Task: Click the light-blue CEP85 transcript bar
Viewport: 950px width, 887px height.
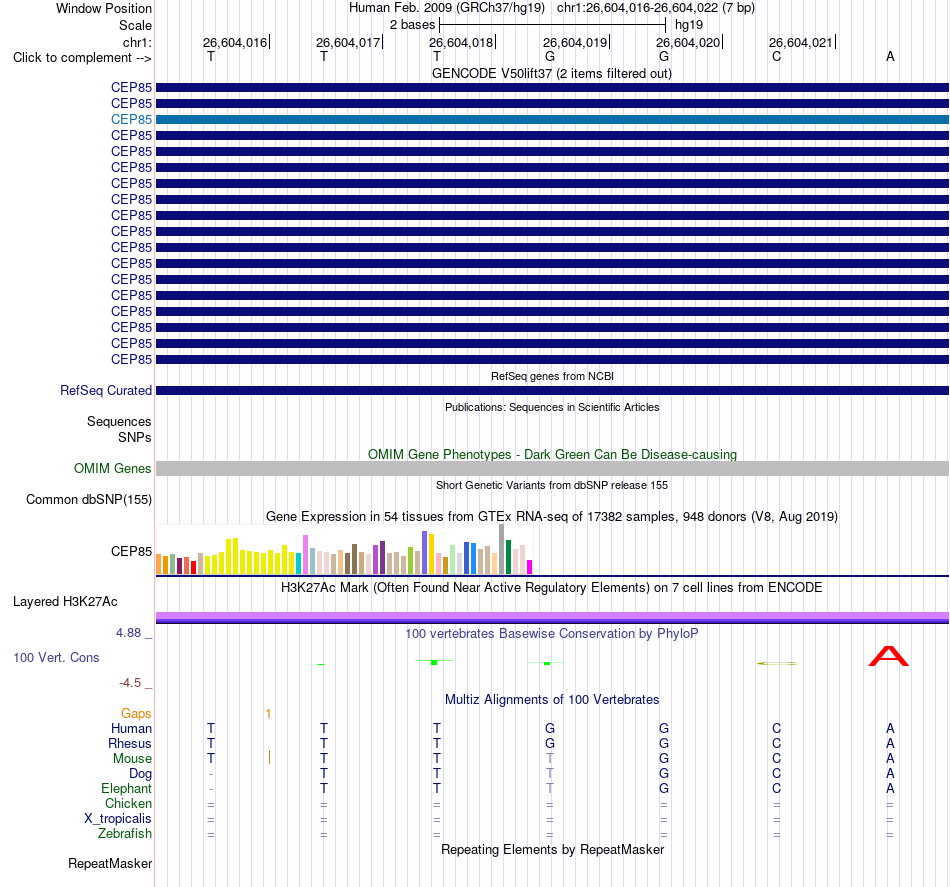Action: pos(553,119)
